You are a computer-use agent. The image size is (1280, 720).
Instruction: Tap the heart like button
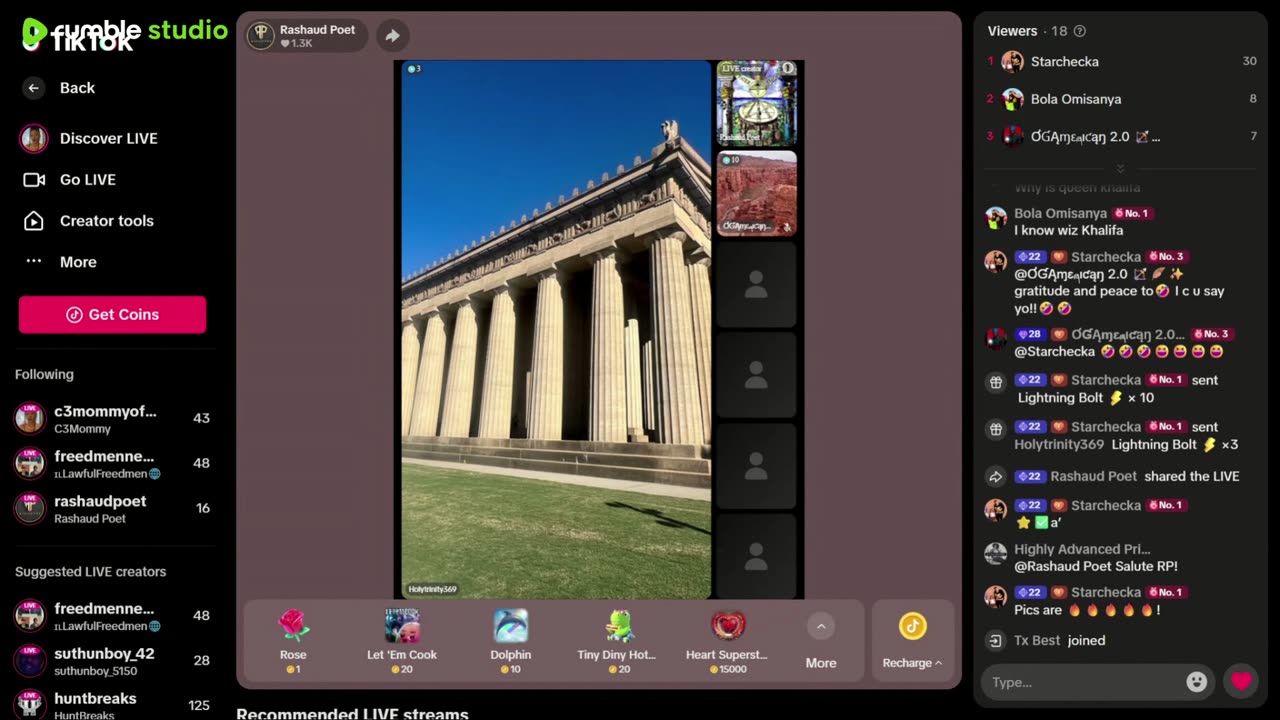point(1241,682)
